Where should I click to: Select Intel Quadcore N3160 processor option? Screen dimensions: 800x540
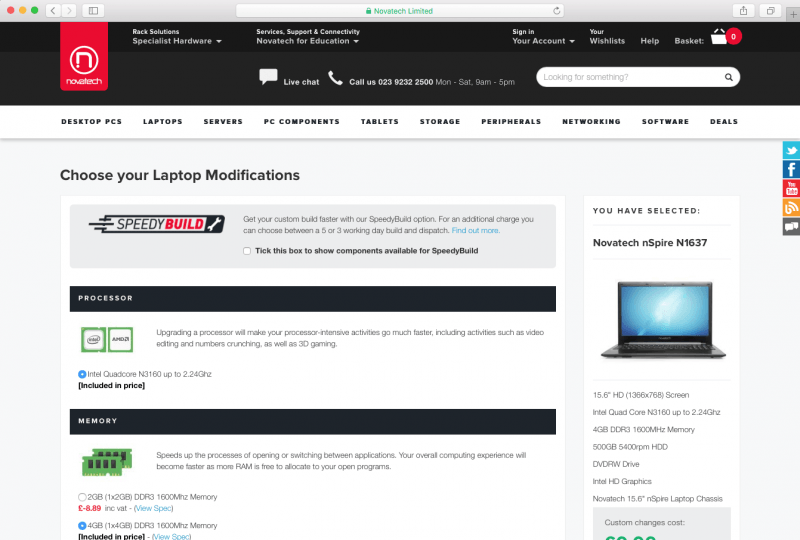pyautogui.click(x=82, y=374)
